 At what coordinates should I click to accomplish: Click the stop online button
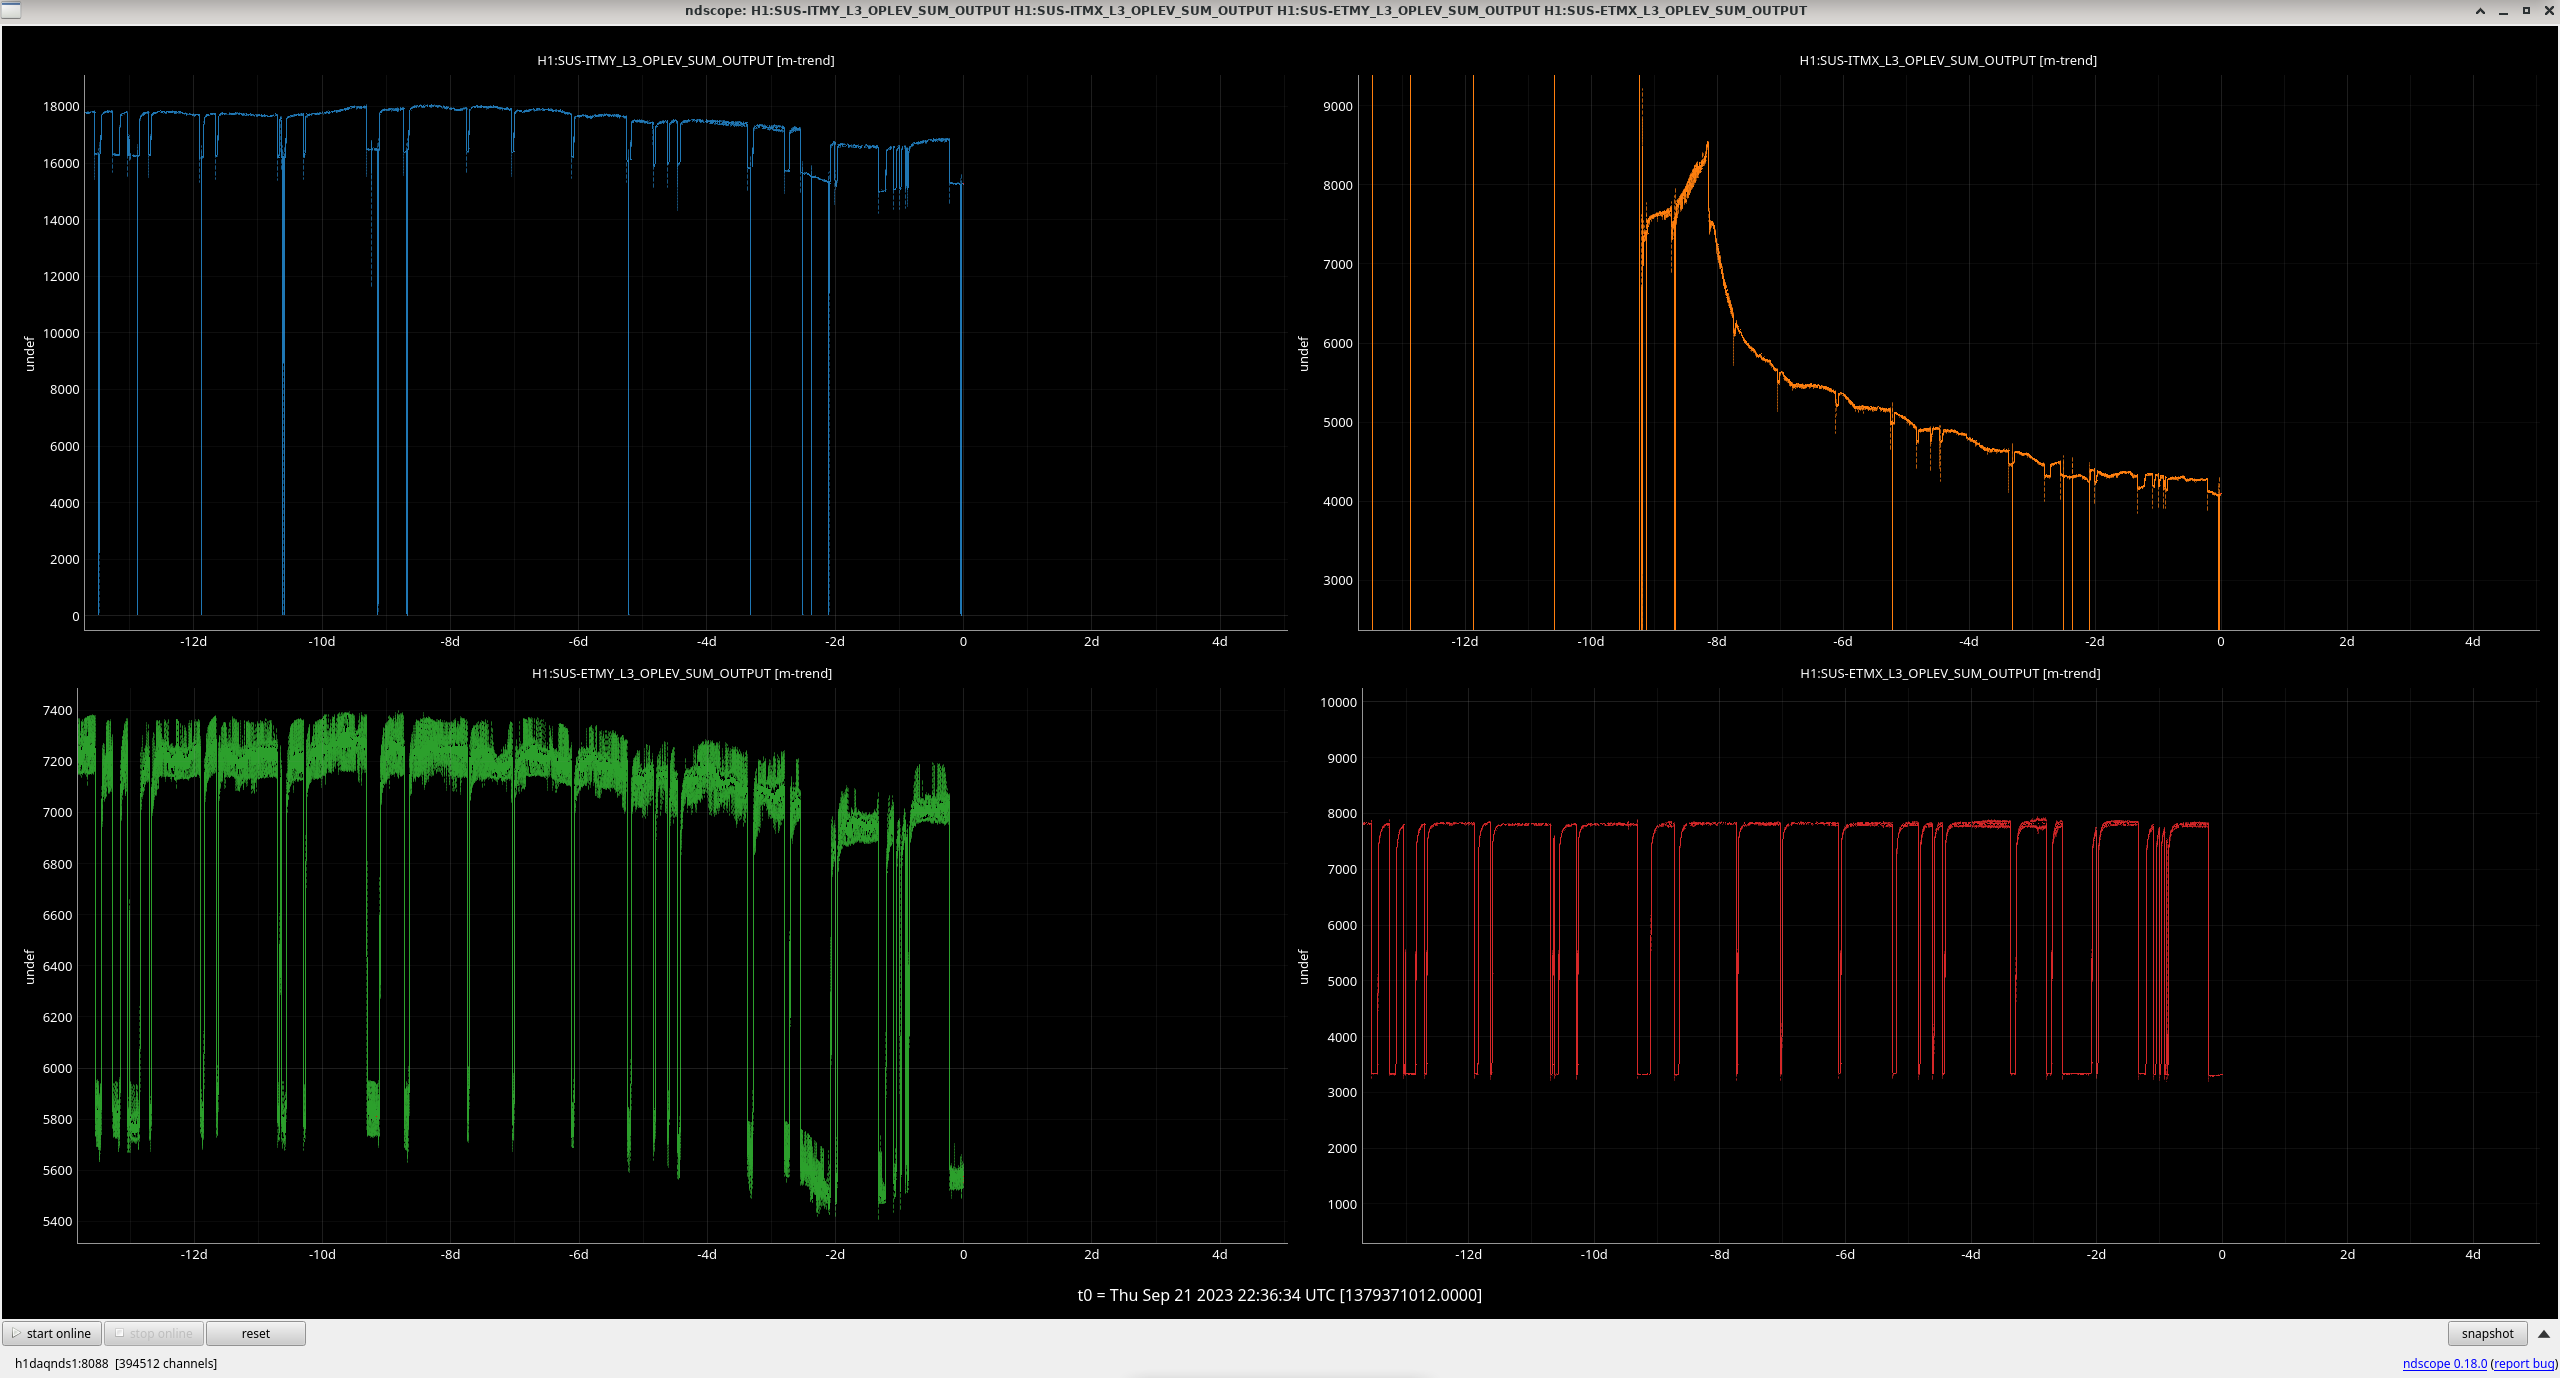(154, 1333)
